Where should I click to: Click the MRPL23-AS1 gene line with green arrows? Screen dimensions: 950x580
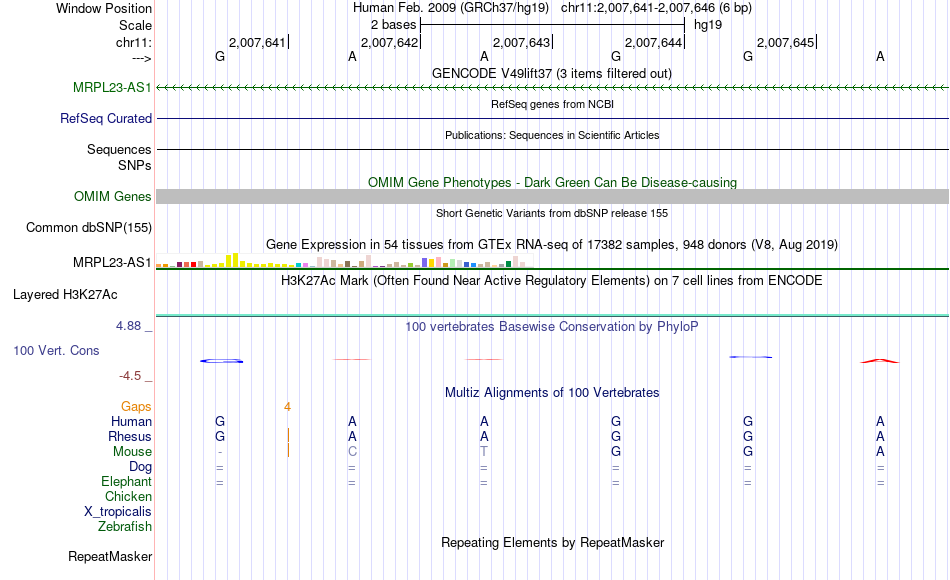tap(552, 88)
